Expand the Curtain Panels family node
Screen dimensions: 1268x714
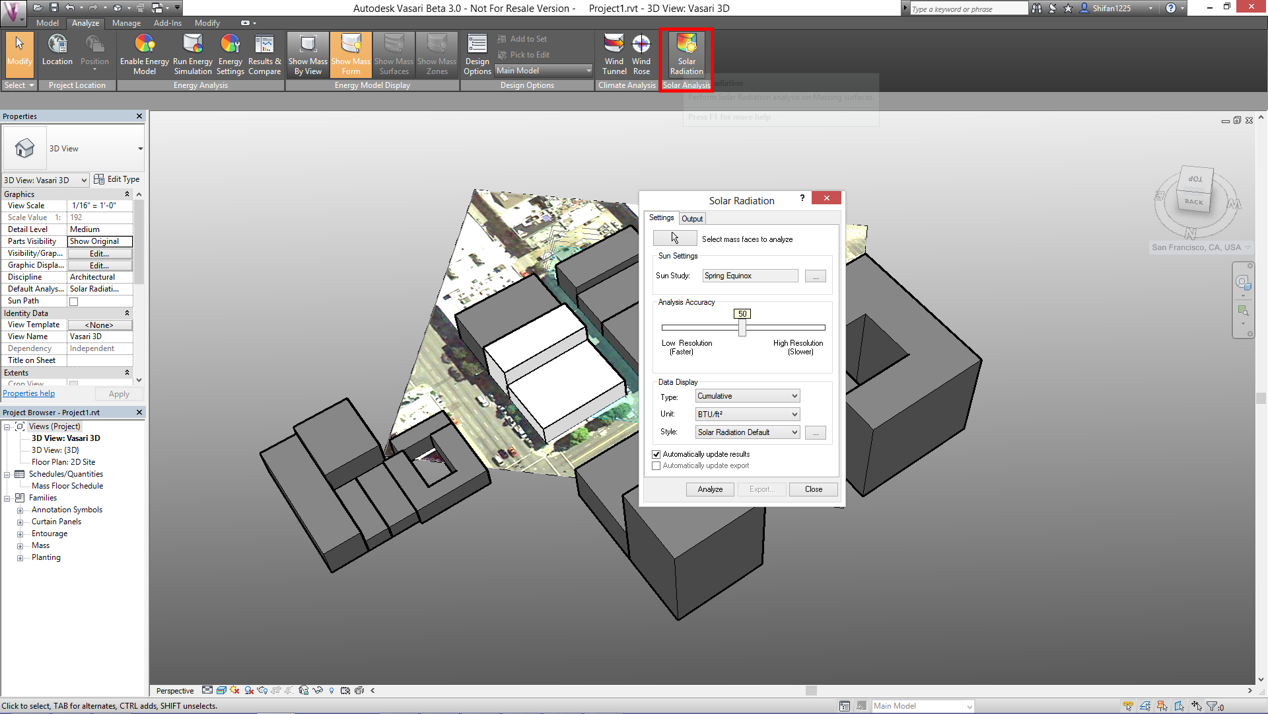(20, 522)
